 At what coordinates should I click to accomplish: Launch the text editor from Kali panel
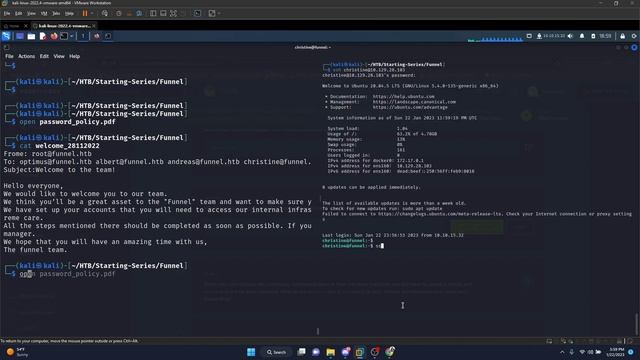click(43, 36)
